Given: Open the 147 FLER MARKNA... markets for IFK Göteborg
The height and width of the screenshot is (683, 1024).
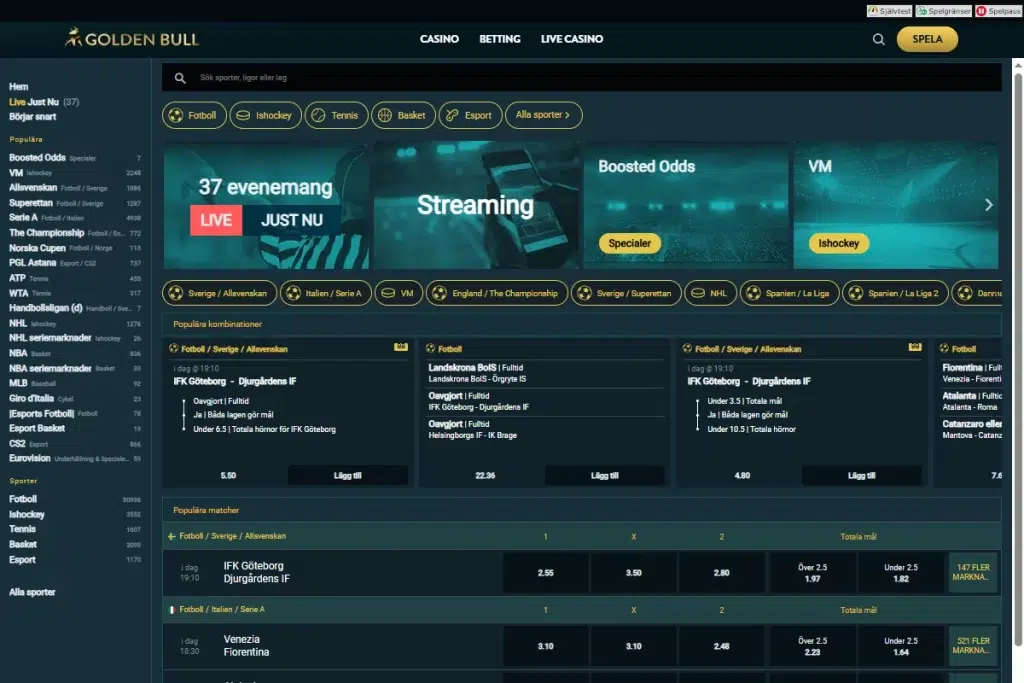Looking at the screenshot, I should (972, 573).
